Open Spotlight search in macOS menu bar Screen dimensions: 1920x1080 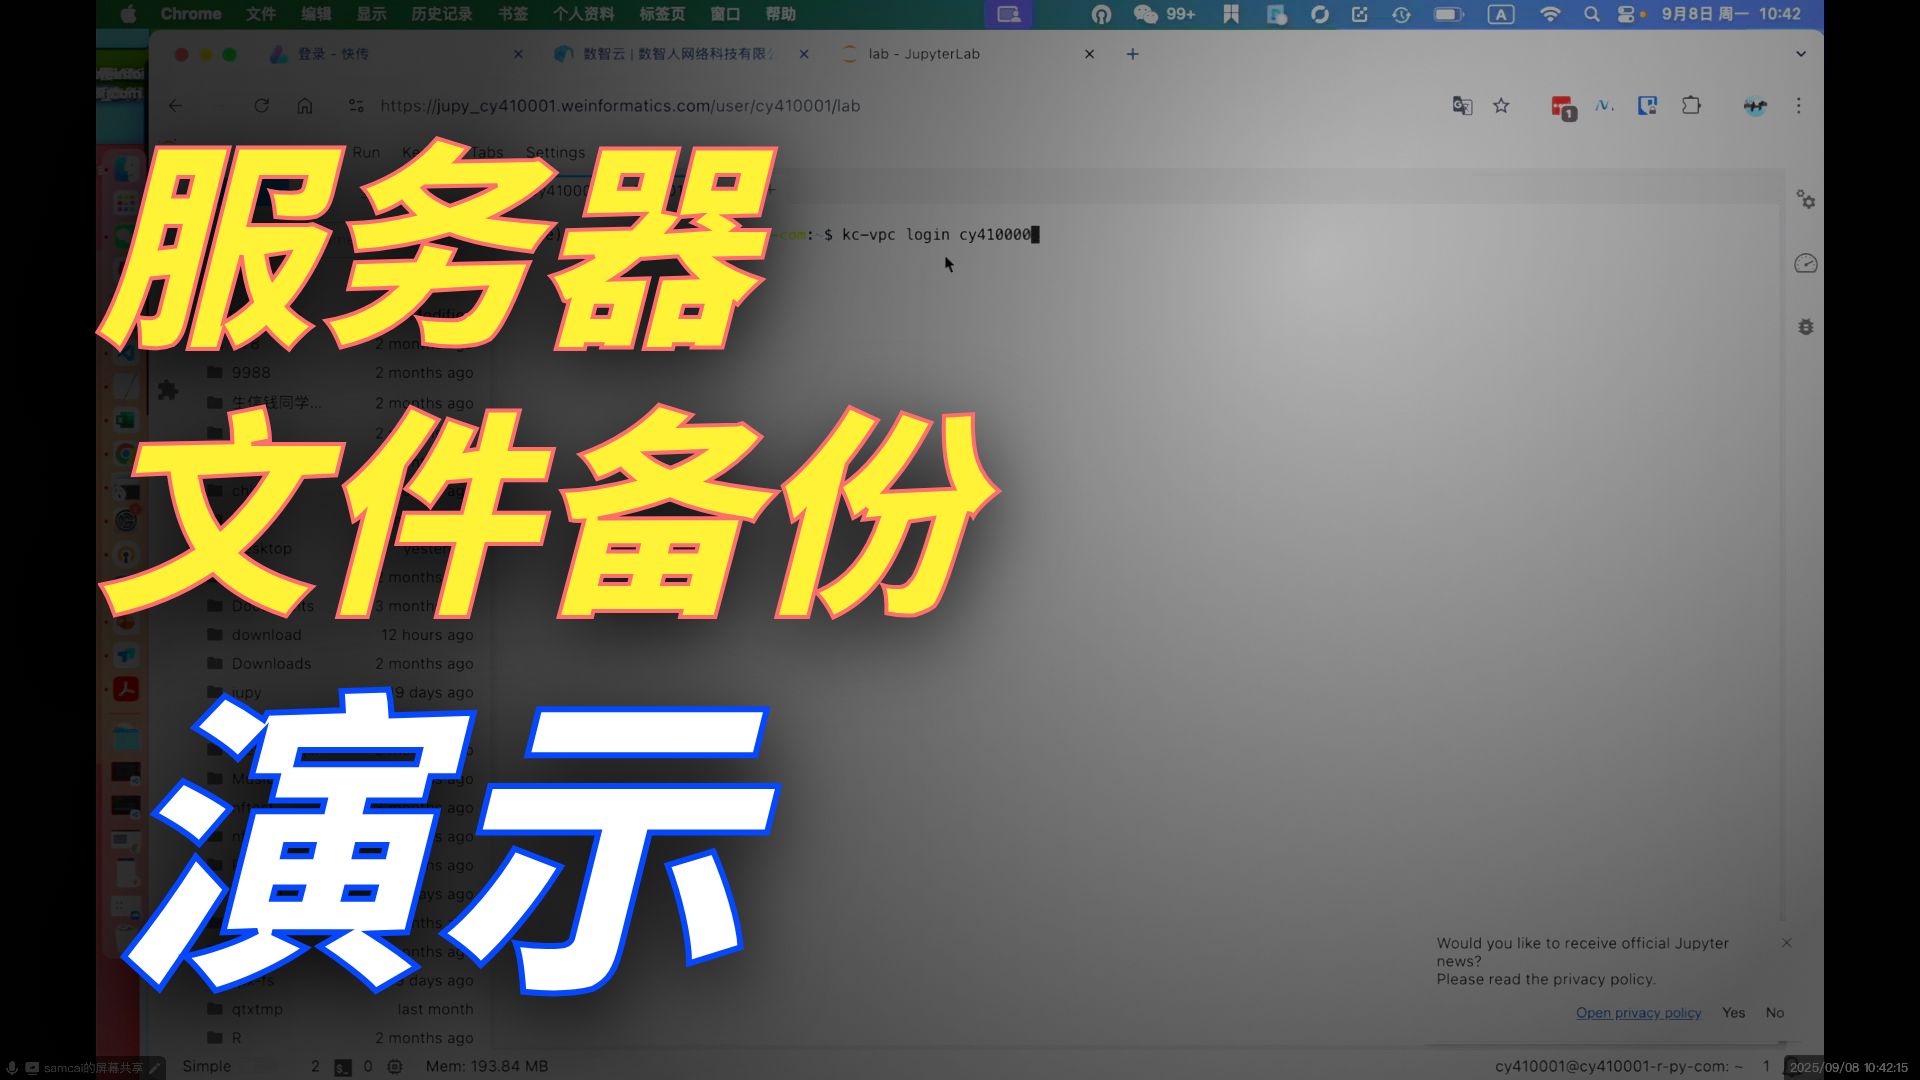pyautogui.click(x=1591, y=14)
